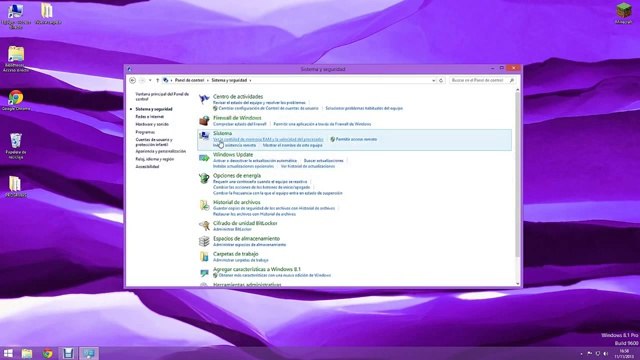Screen dimensions: 640x360
Task: Click the Windows Update green arrow icon
Action: (204, 158)
